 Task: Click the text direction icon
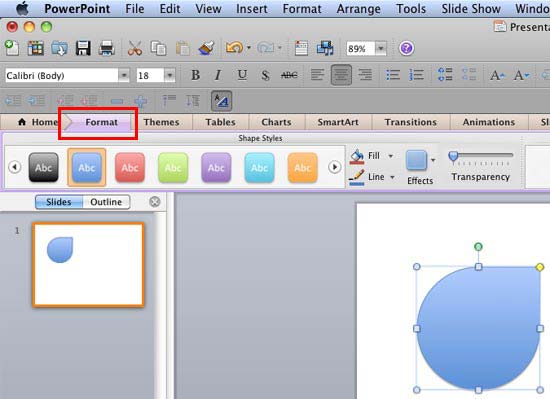point(221,101)
